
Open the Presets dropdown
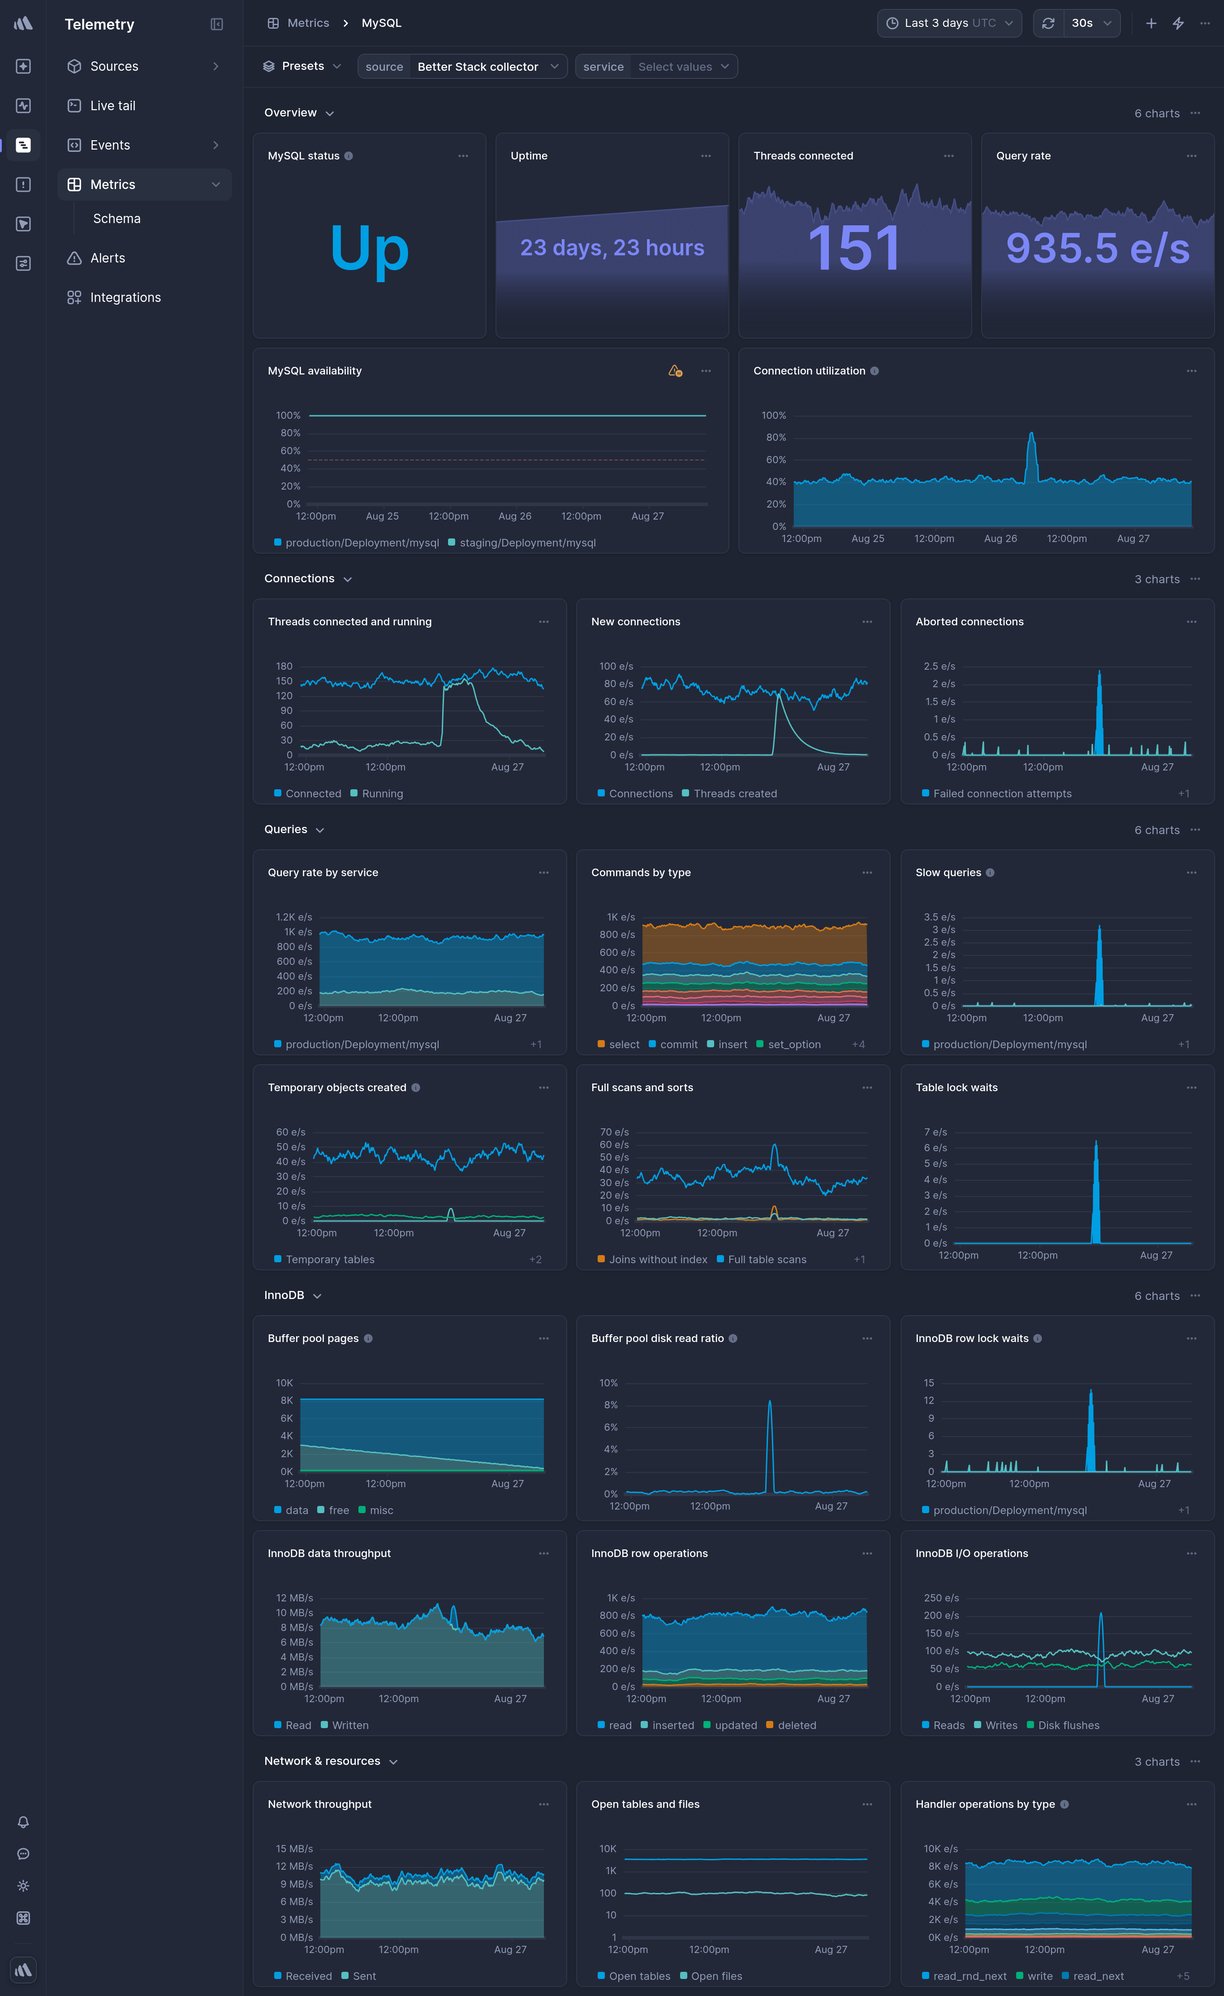[x=302, y=67]
